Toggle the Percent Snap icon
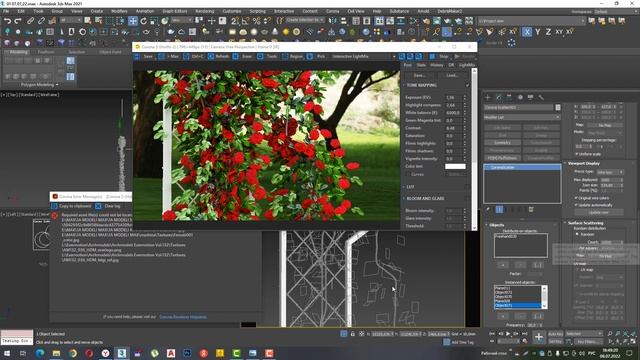The height and width of the screenshot is (360, 640). point(256,21)
